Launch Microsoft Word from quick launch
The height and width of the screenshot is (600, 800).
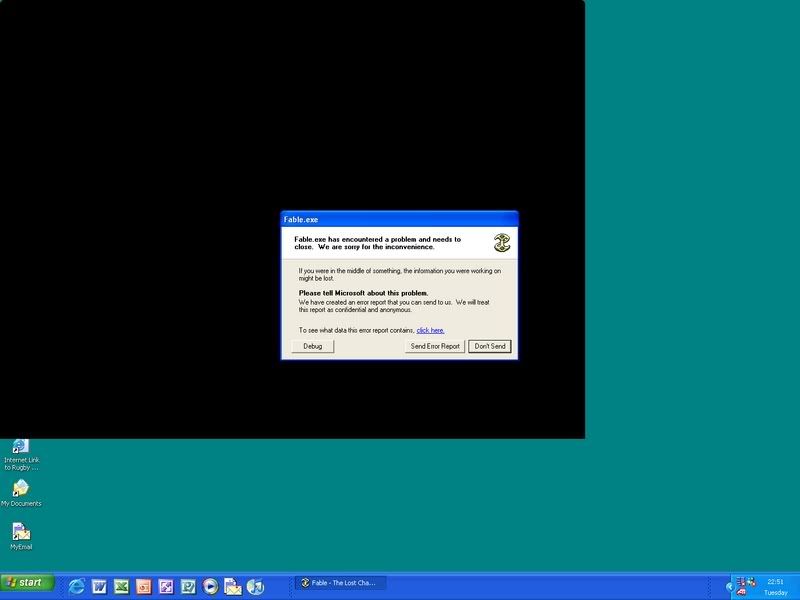[99, 586]
